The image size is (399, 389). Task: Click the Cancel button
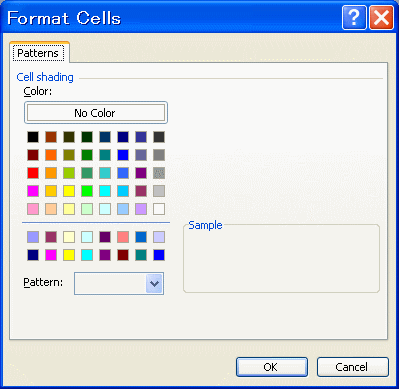tap(353, 367)
